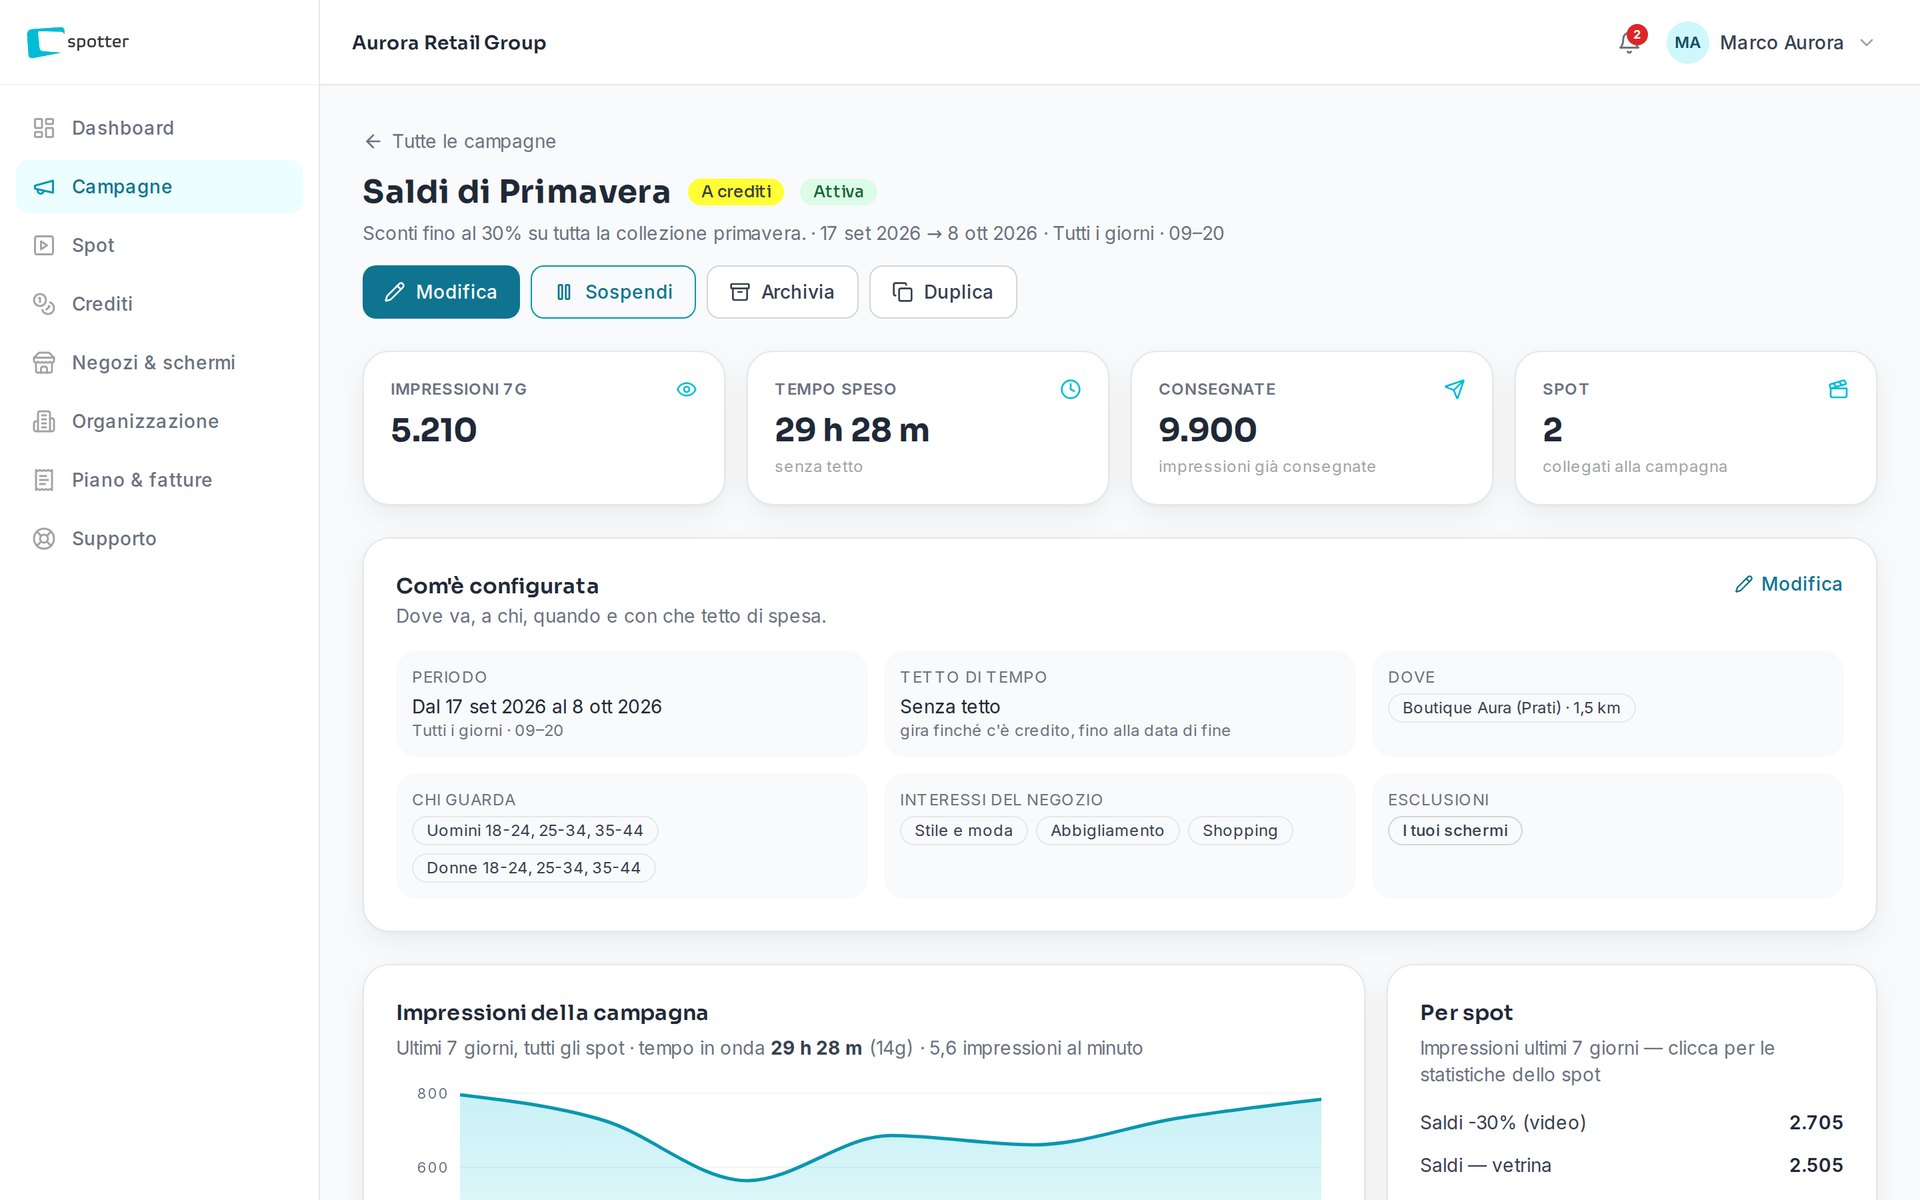Click the Spotter logo
The height and width of the screenshot is (1200, 1920).
coord(78,42)
